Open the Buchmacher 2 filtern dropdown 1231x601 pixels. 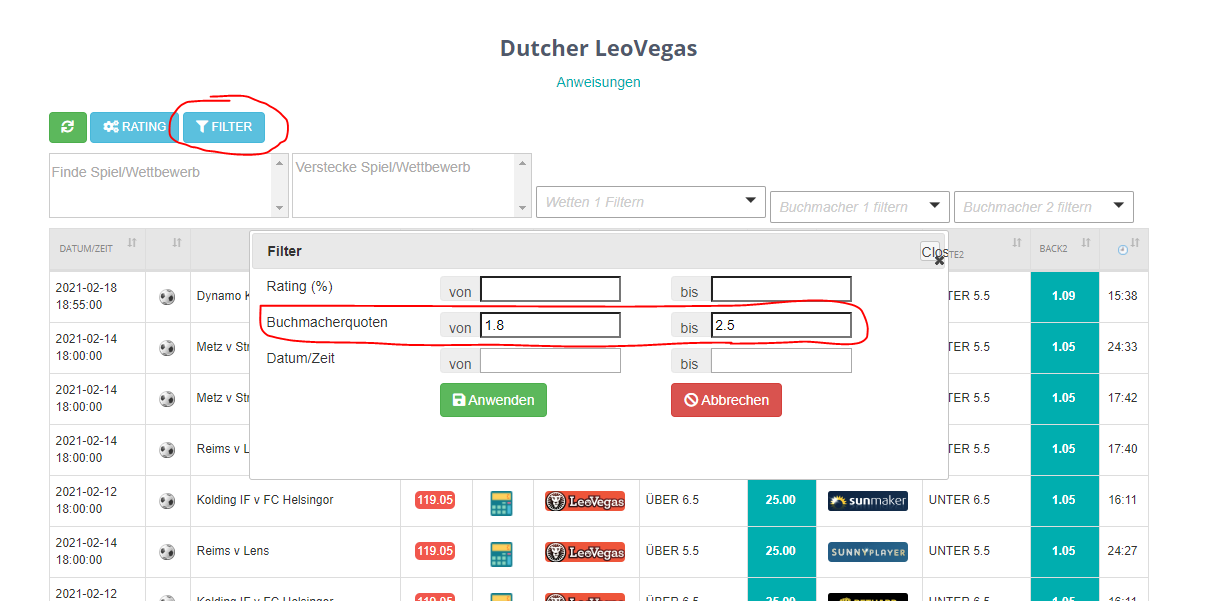1043,207
